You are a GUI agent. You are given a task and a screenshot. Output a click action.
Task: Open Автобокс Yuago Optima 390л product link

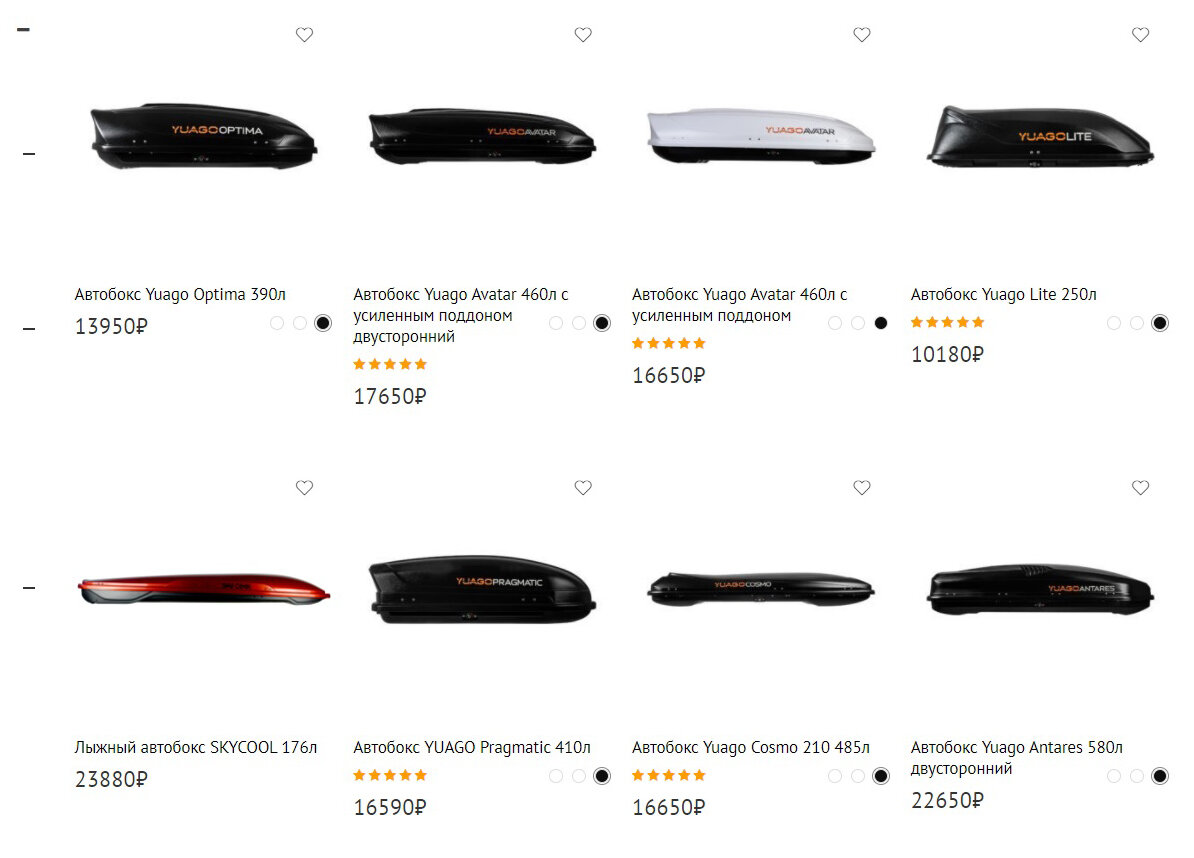180,295
